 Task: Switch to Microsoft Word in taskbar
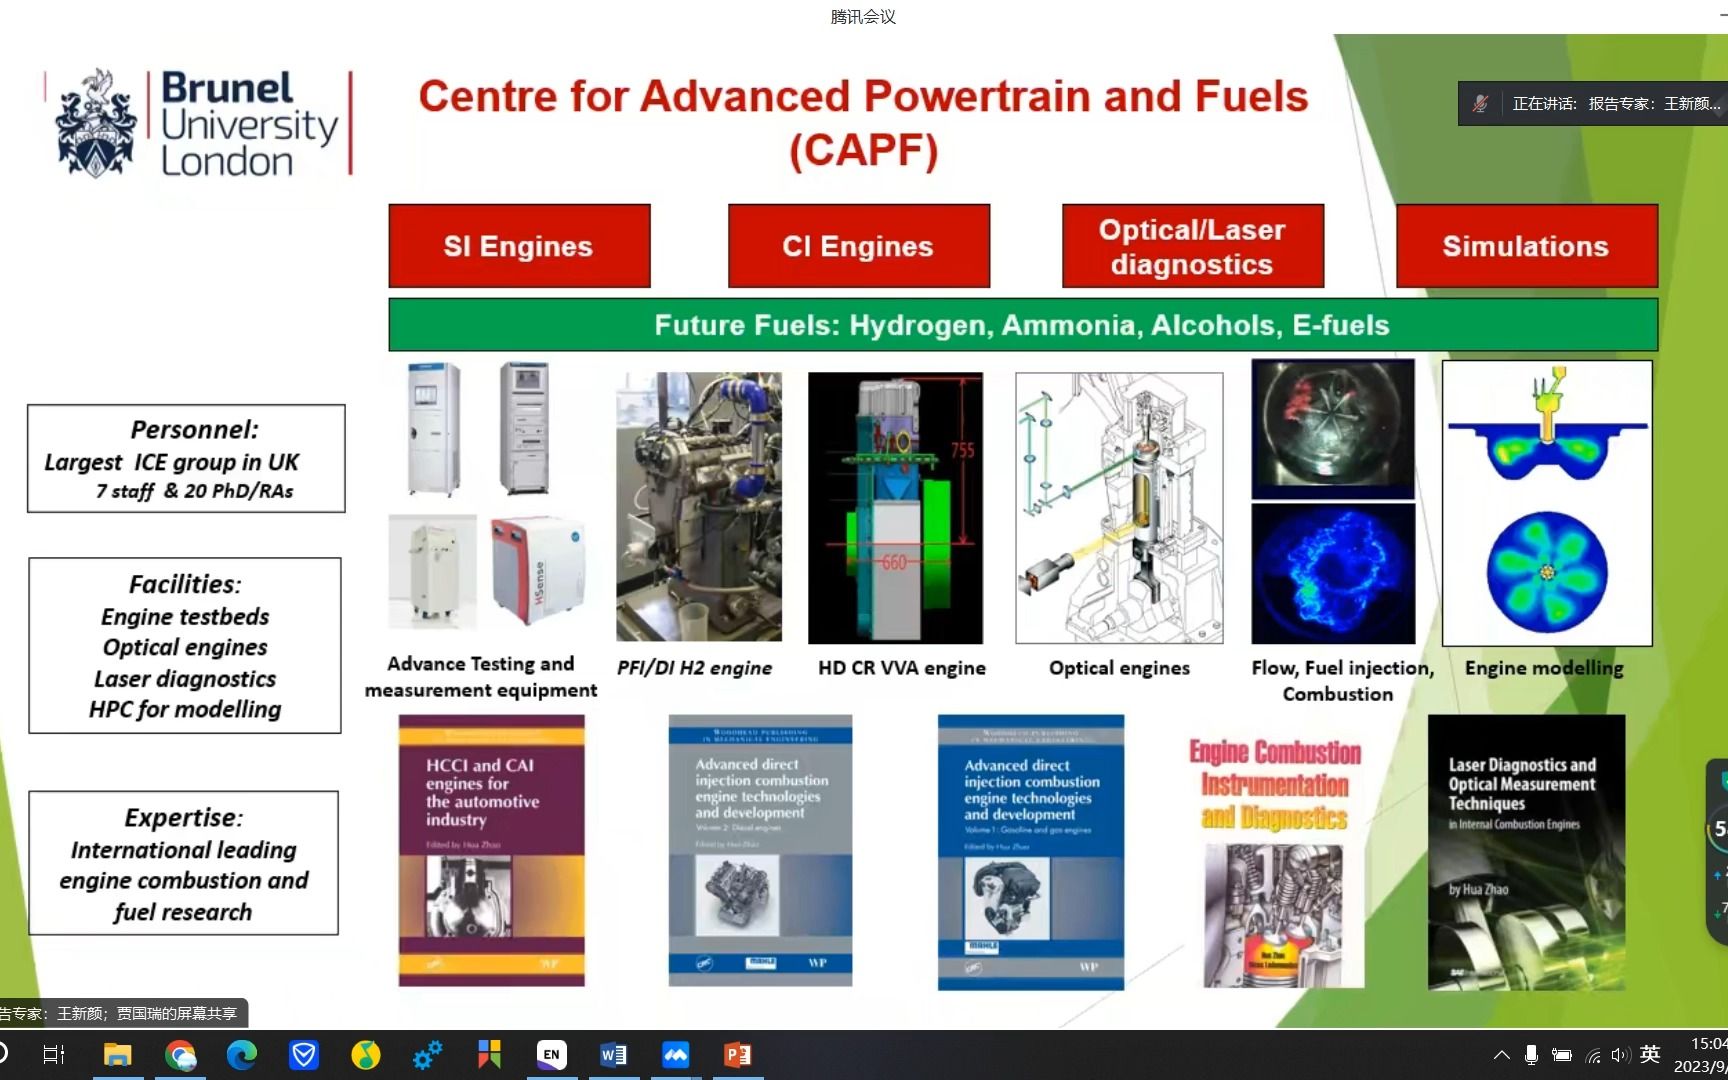[x=613, y=1055]
